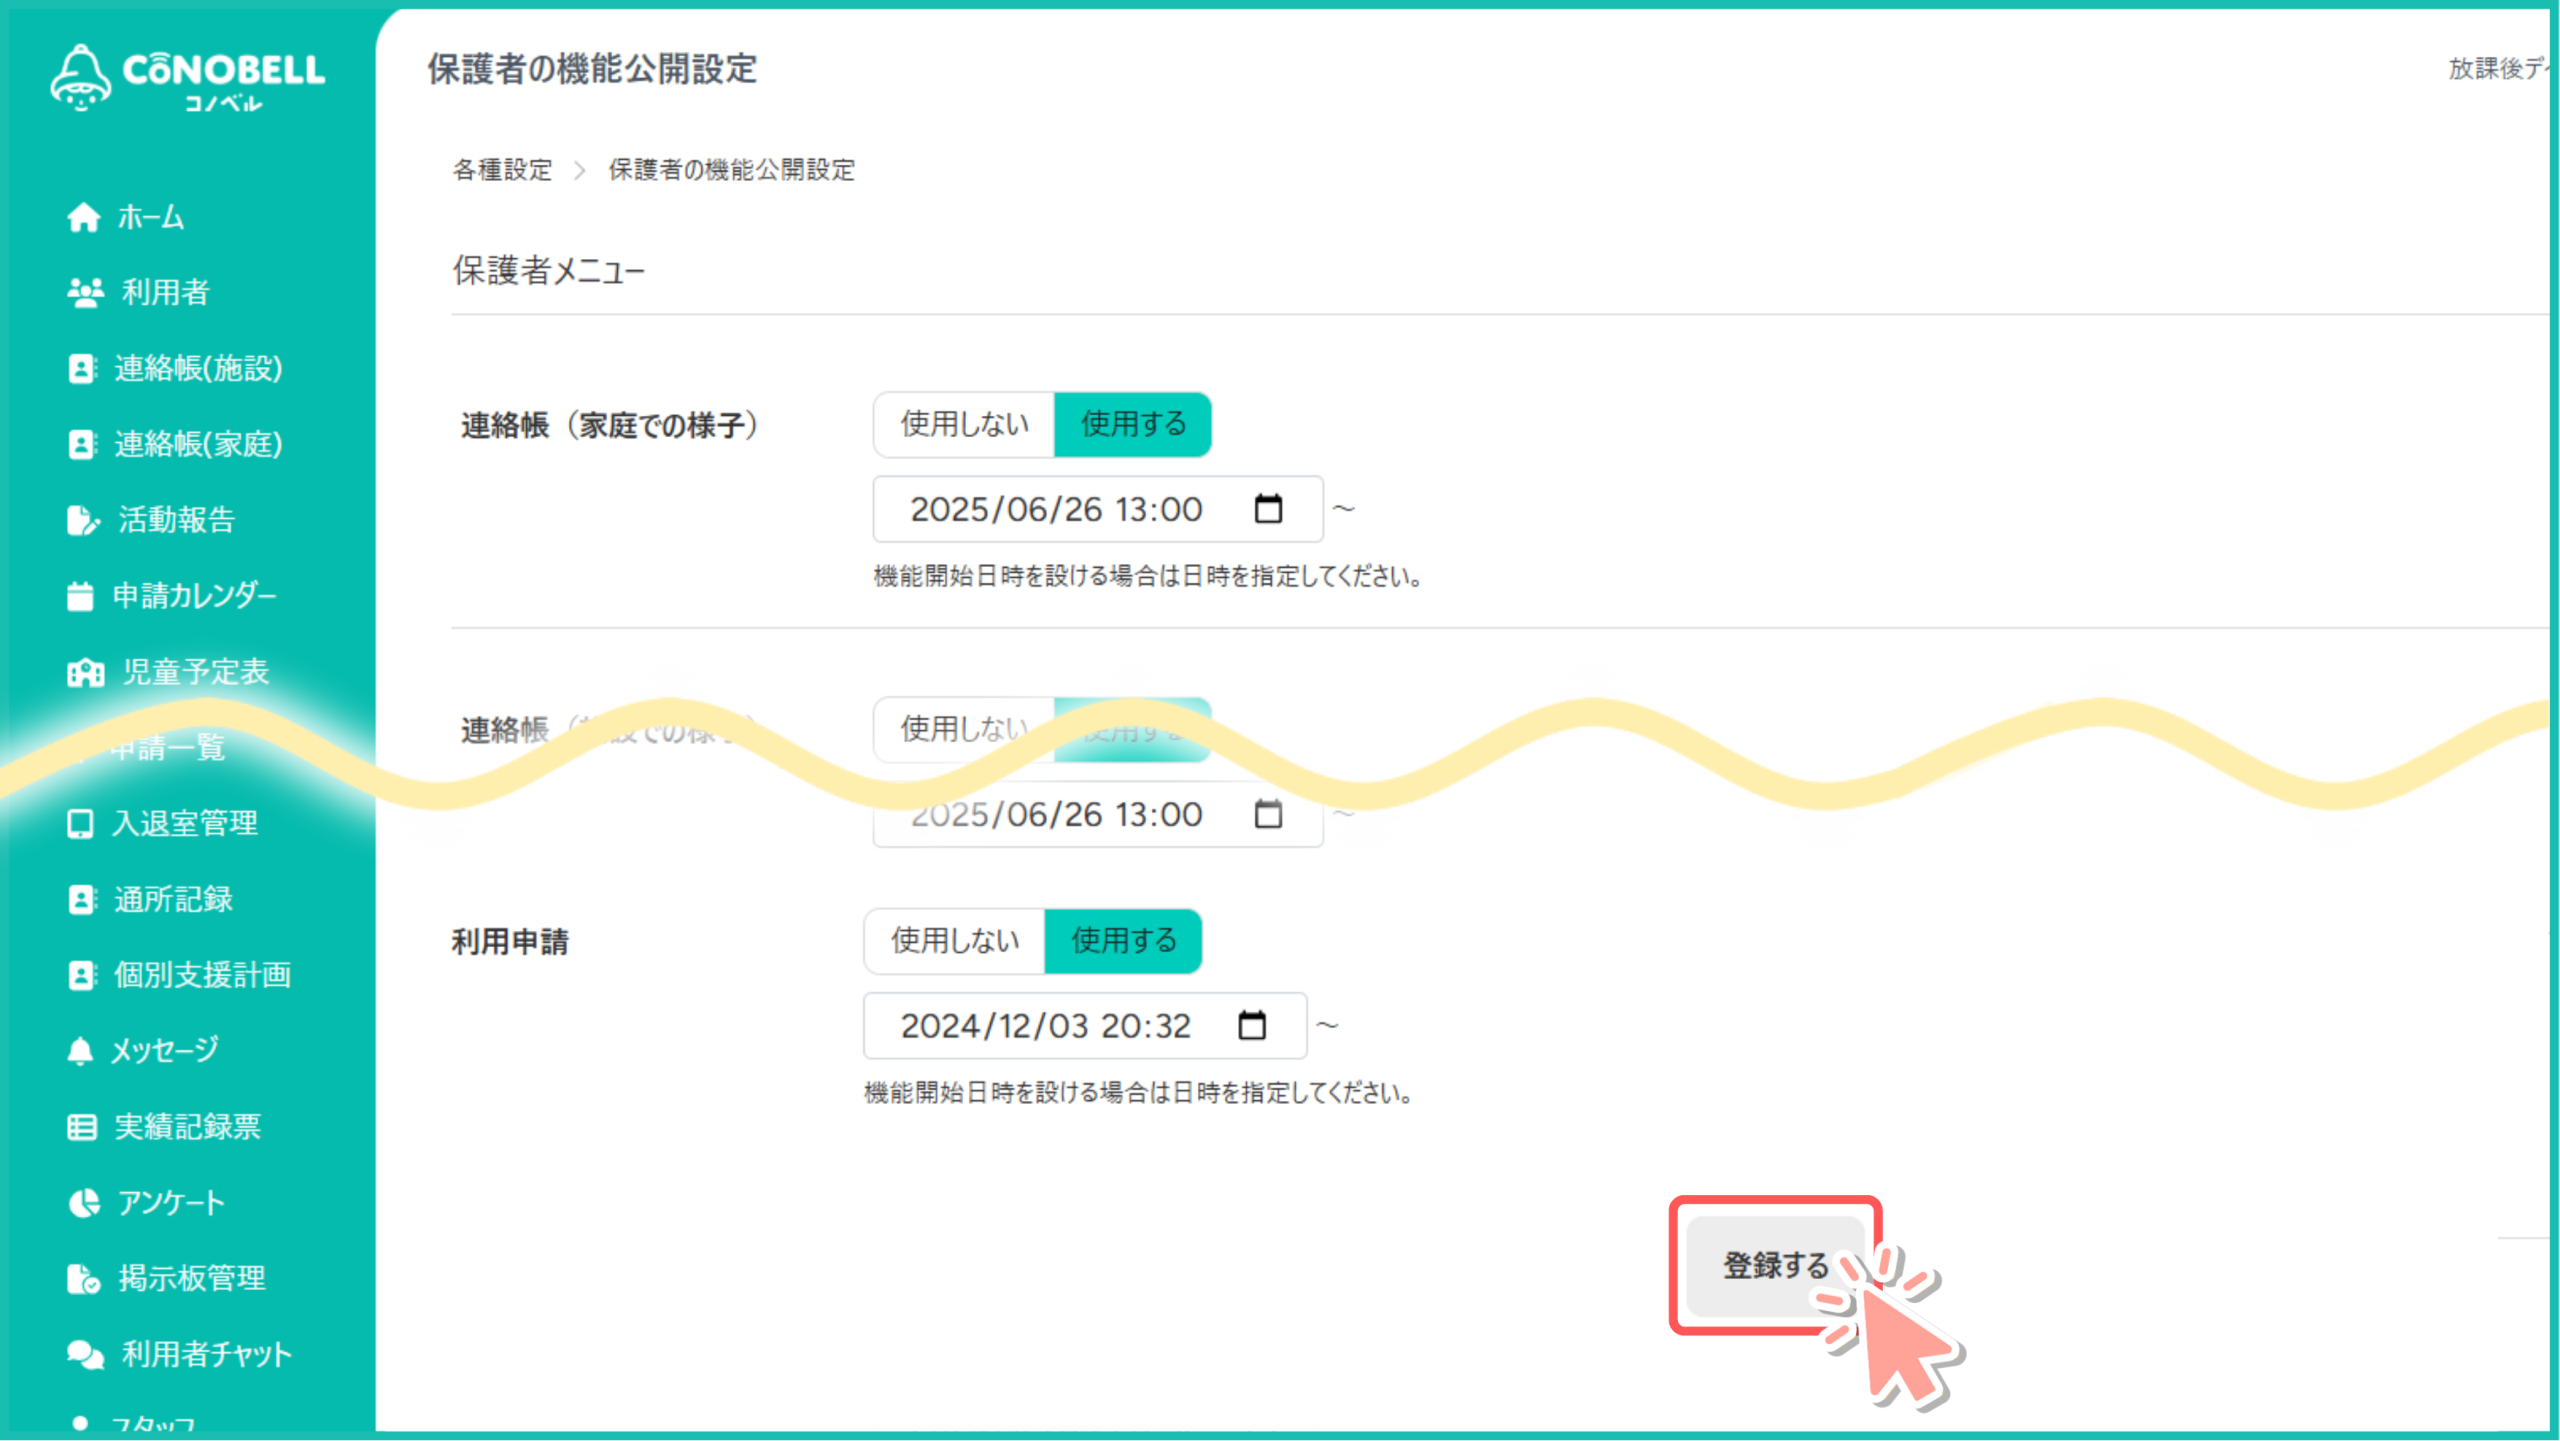Screen dimensions: 2560x1441
Task: Click the Home house icon in the sidebar
Action: coord(84,217)
